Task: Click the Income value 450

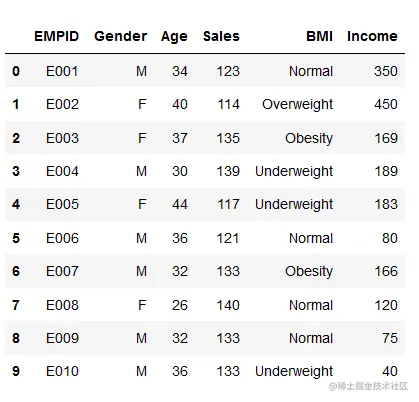Action: coord(386,104)
